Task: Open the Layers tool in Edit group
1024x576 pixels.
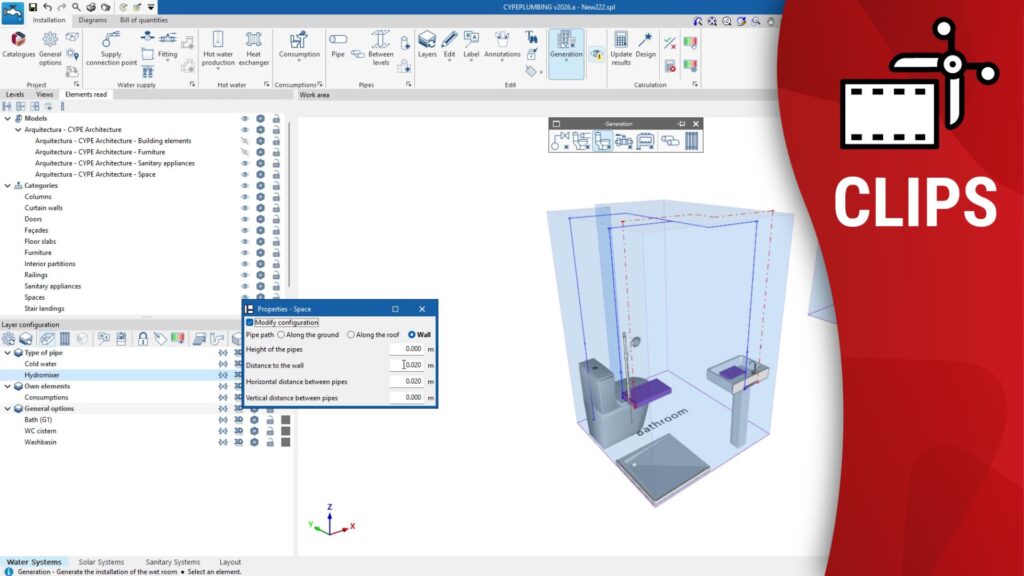Action: 427,45
